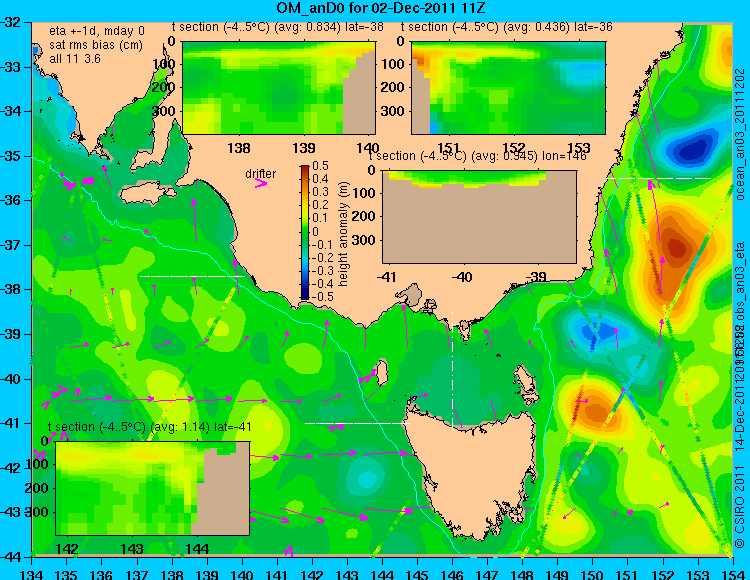The width and height of the screenshot is (750, 580).
Task: Open the lat=-41 temperature section inset plot
Action: pyautogui.click(x=153, y=488)
